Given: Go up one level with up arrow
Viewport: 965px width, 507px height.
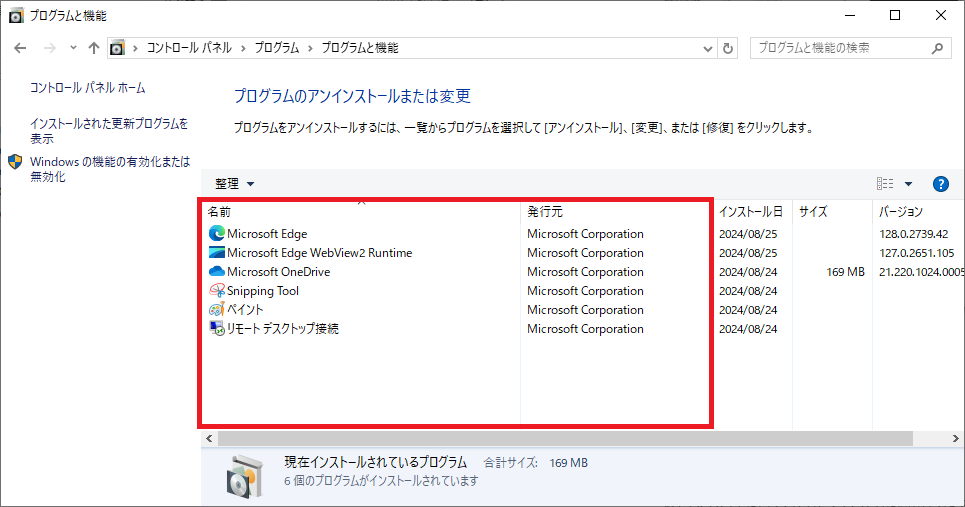Looking at the screenshot, I should [x=94, y=48].
